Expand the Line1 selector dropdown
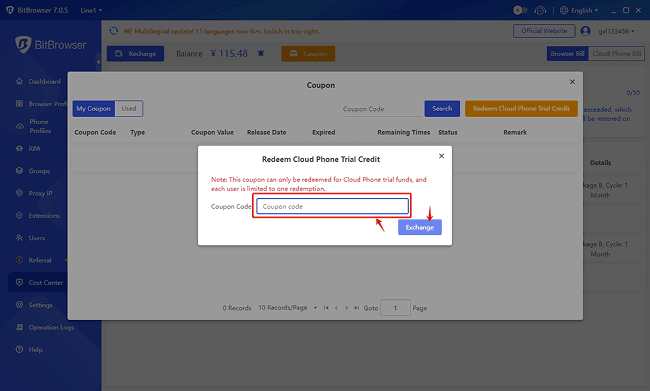 (x=91, y=10)
